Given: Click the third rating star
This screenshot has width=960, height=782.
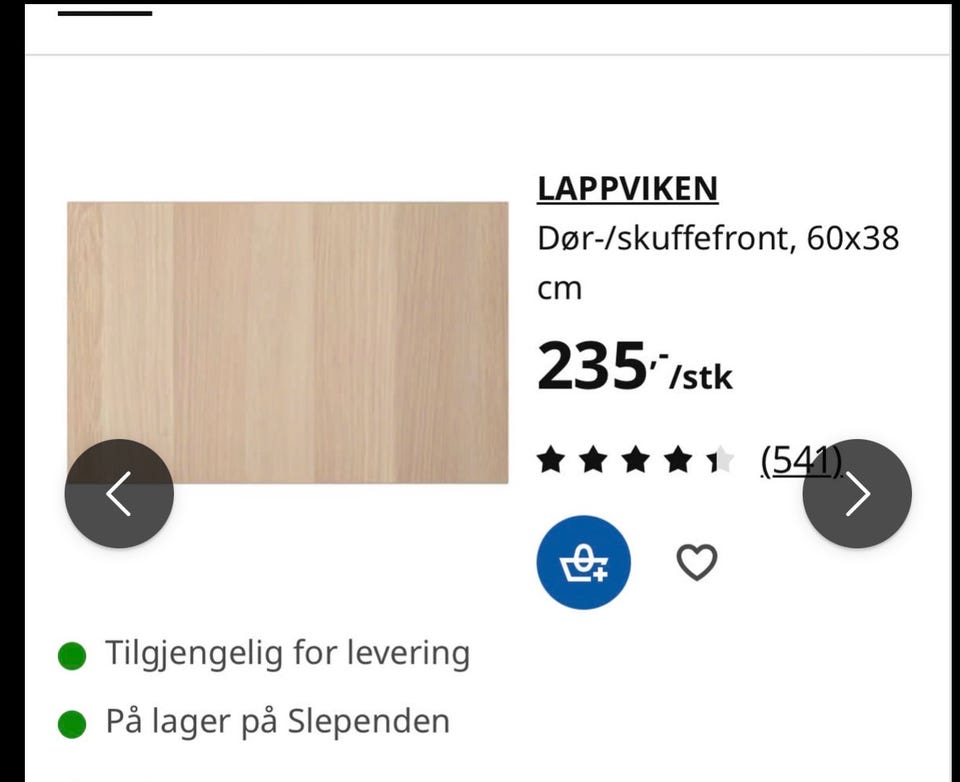Looking at the screenshot, I should [636, 460].
